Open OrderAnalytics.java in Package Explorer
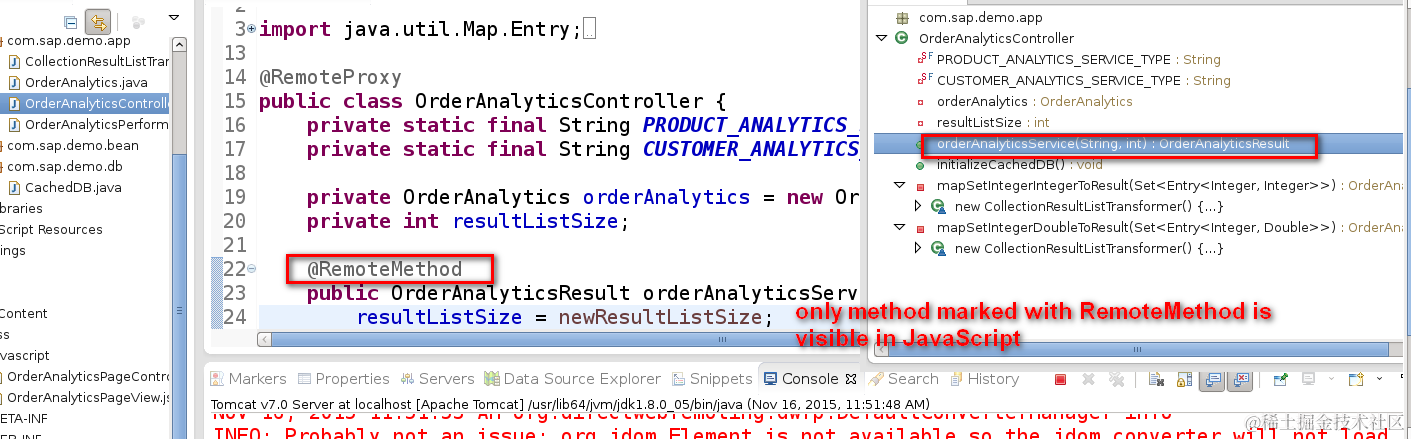Screen dimensions: 1411x439 [x=79, y=82]
